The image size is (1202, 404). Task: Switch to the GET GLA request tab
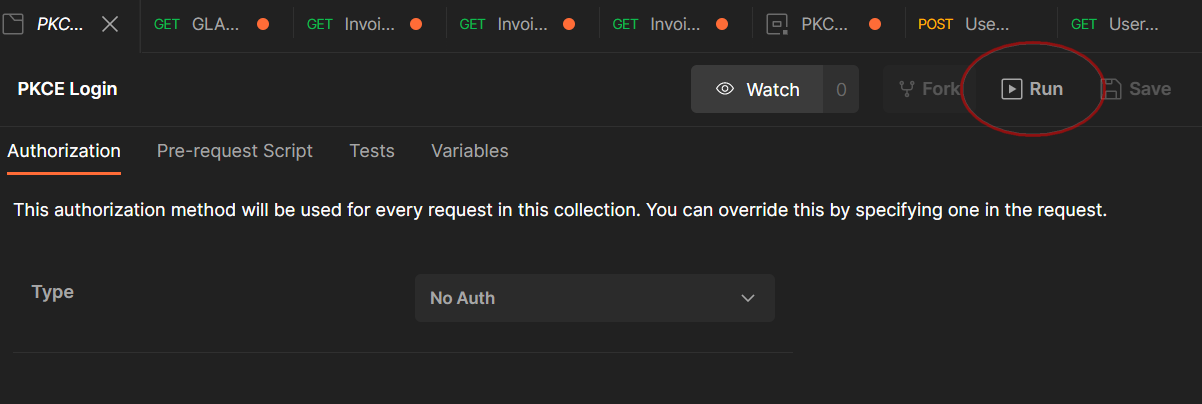point(205,24)
